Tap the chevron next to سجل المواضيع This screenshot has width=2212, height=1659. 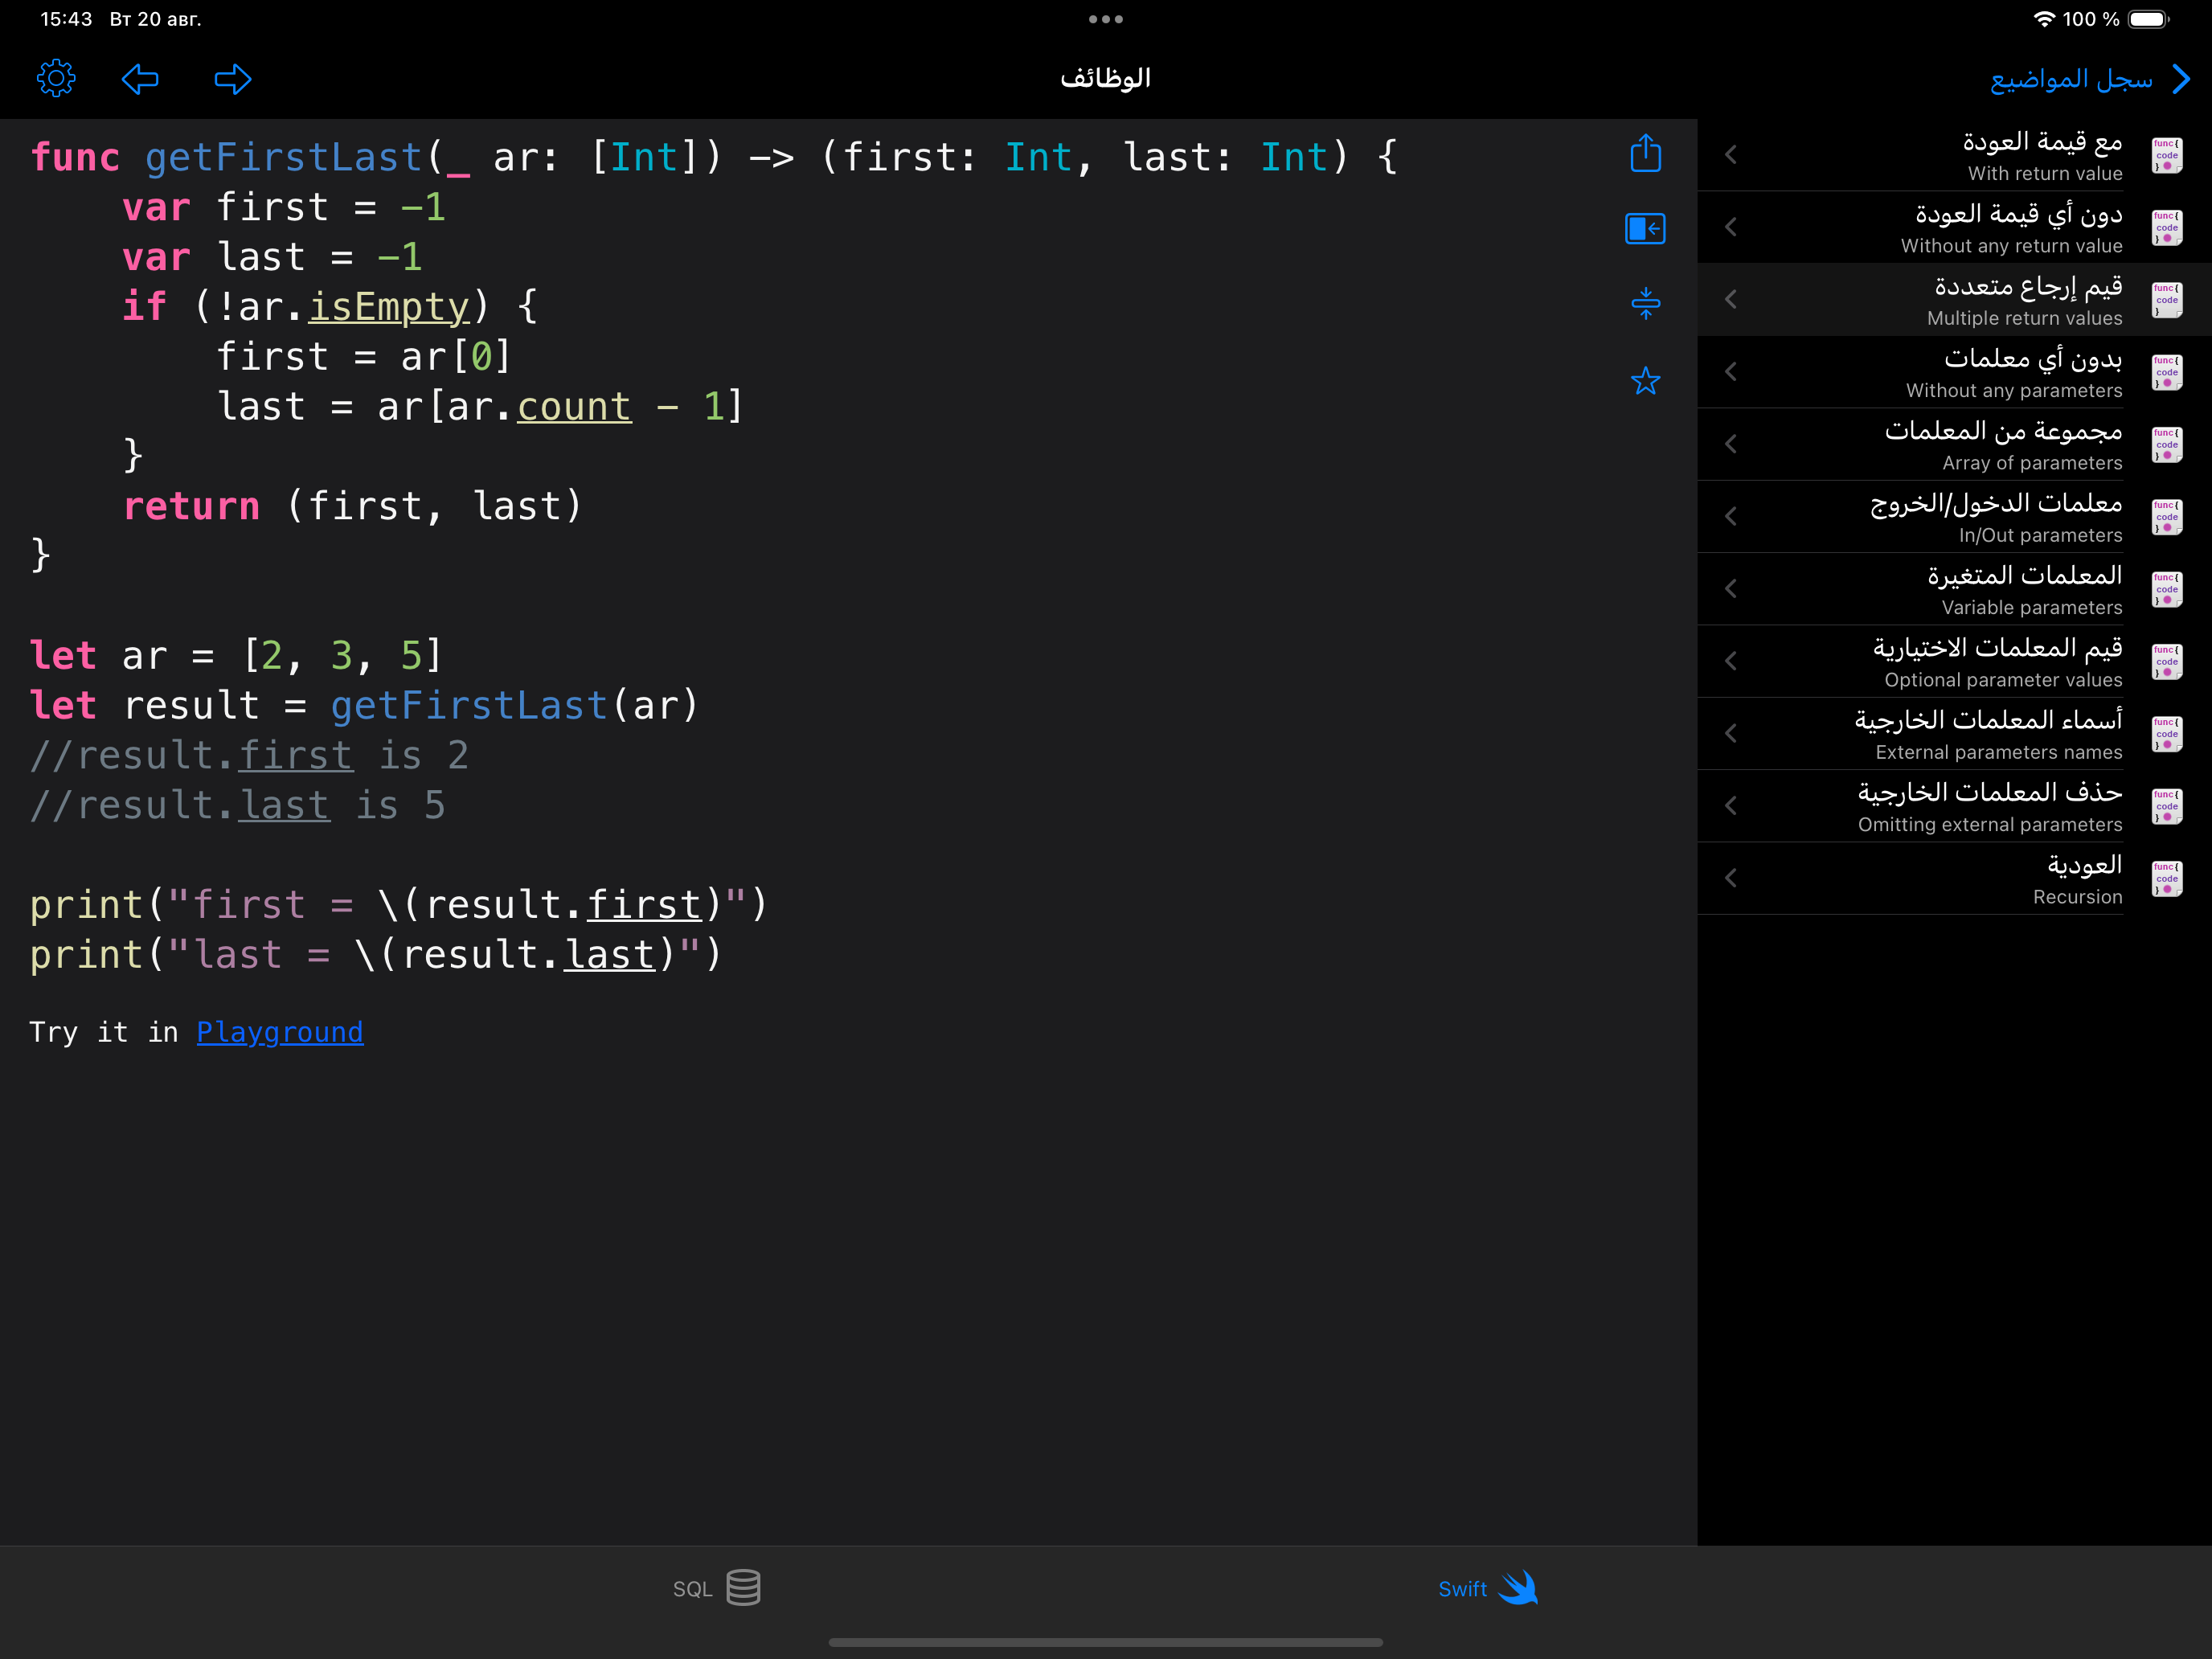(2182, 78)
